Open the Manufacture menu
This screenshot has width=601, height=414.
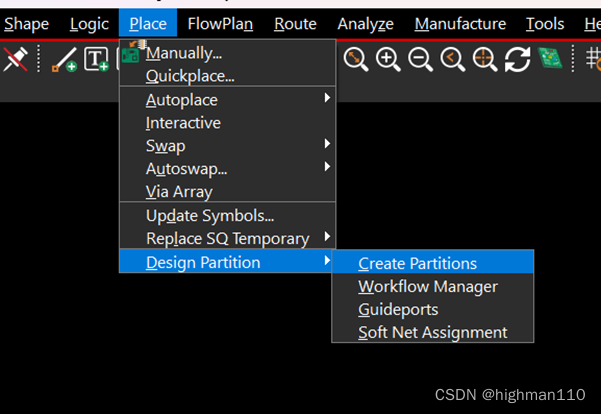pyautogui.click(x=460, y=24)
